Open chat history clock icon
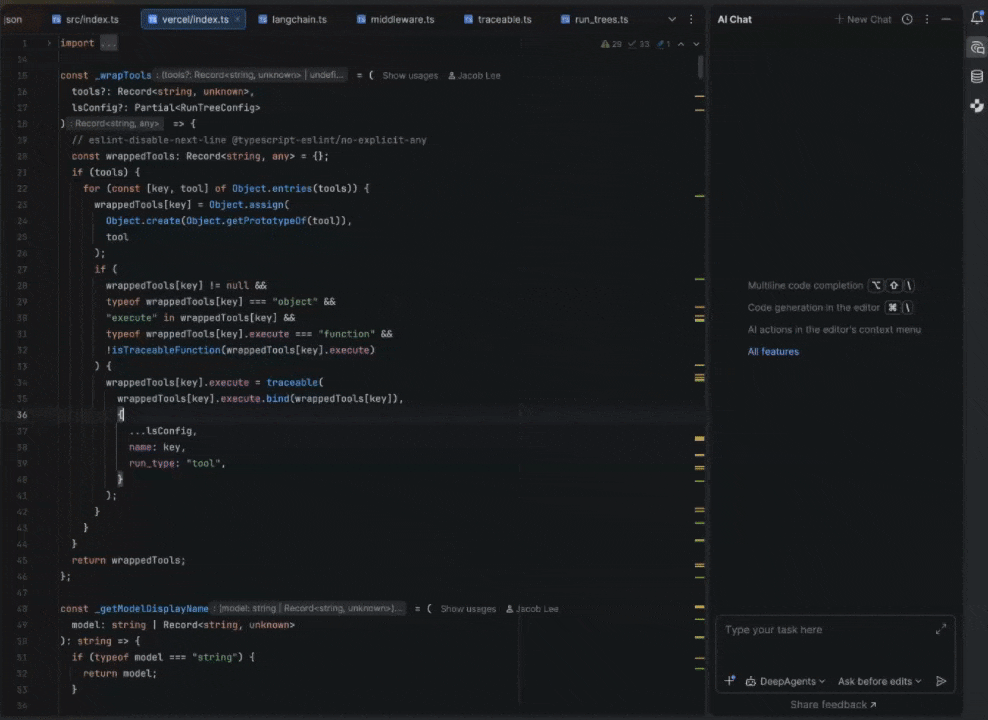Viewport: 988px width, 720px height. 907,19
